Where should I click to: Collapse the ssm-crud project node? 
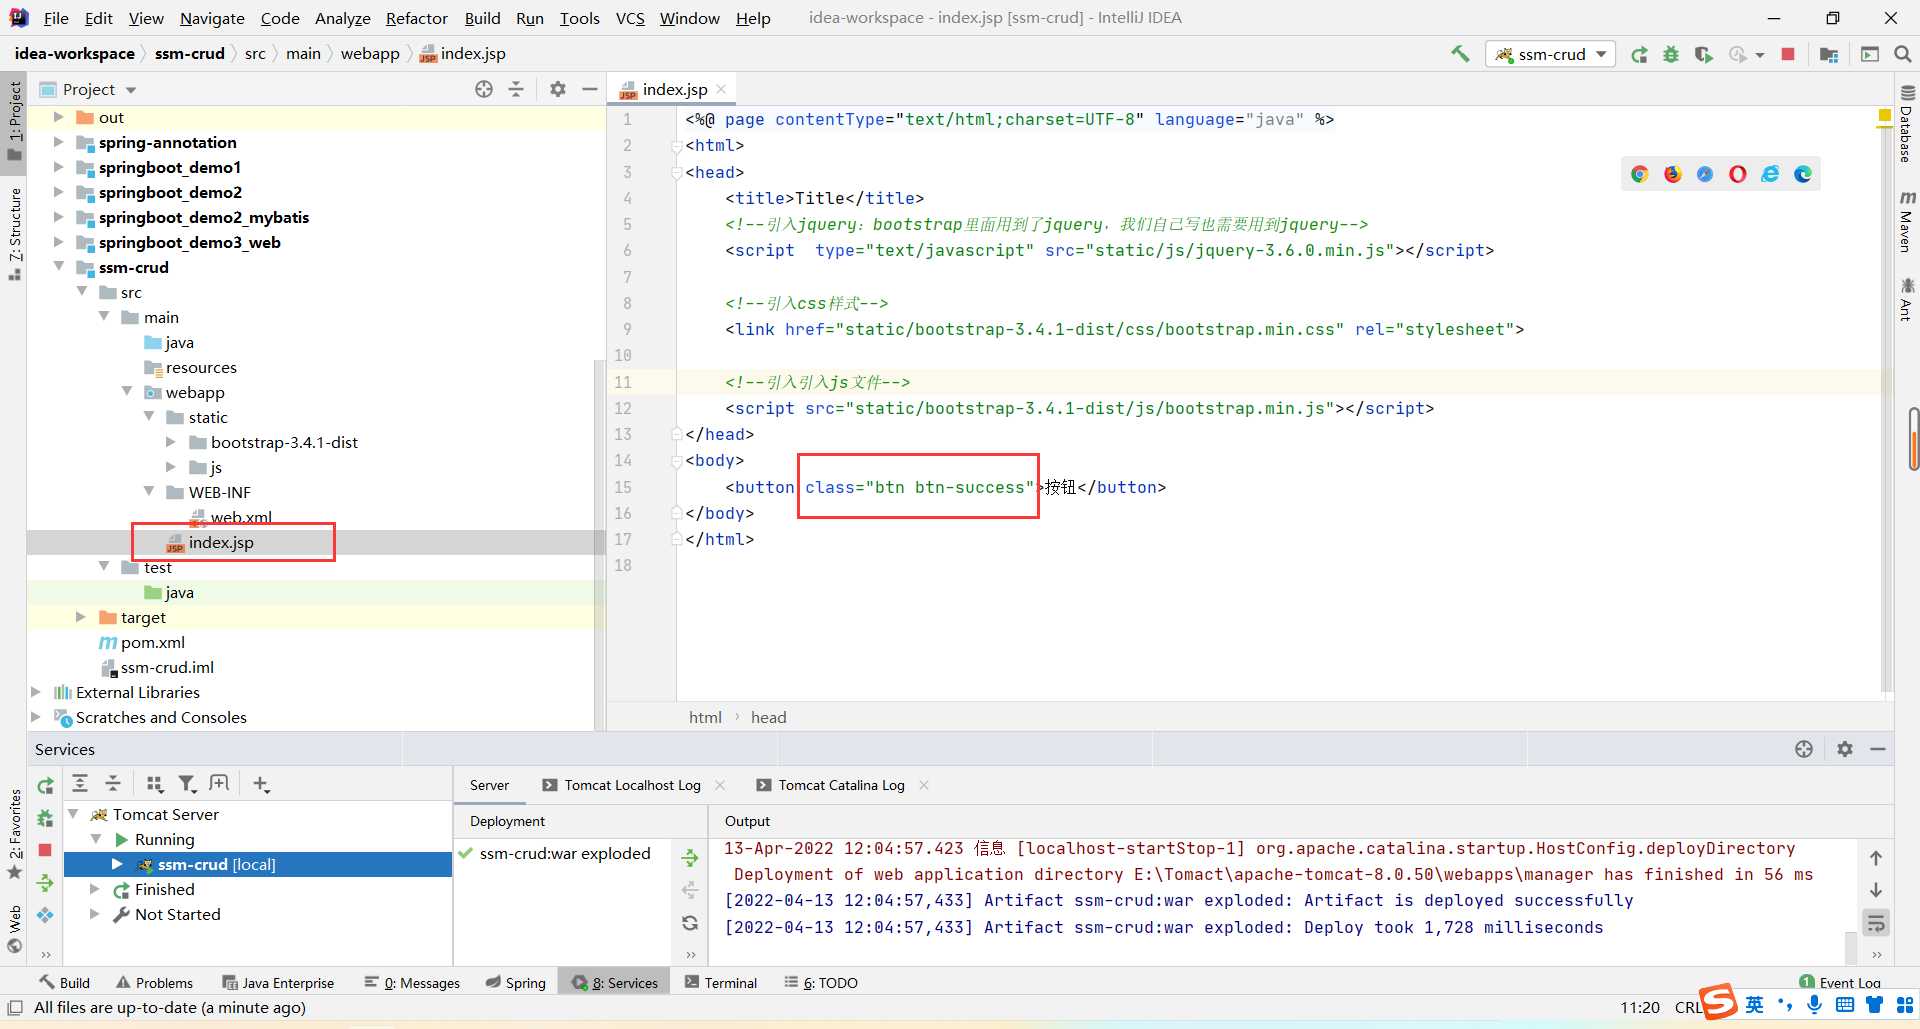coord(59,266)
